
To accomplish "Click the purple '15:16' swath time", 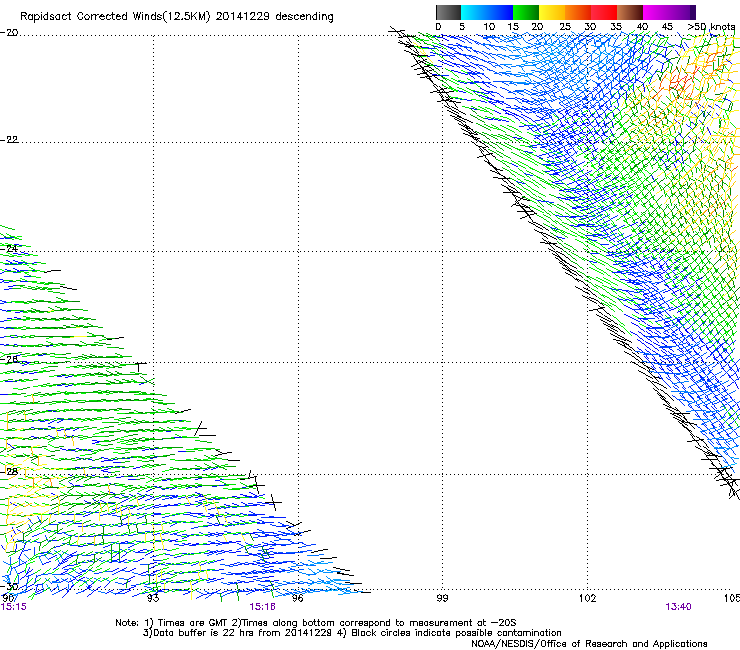I will click(262, 607).
